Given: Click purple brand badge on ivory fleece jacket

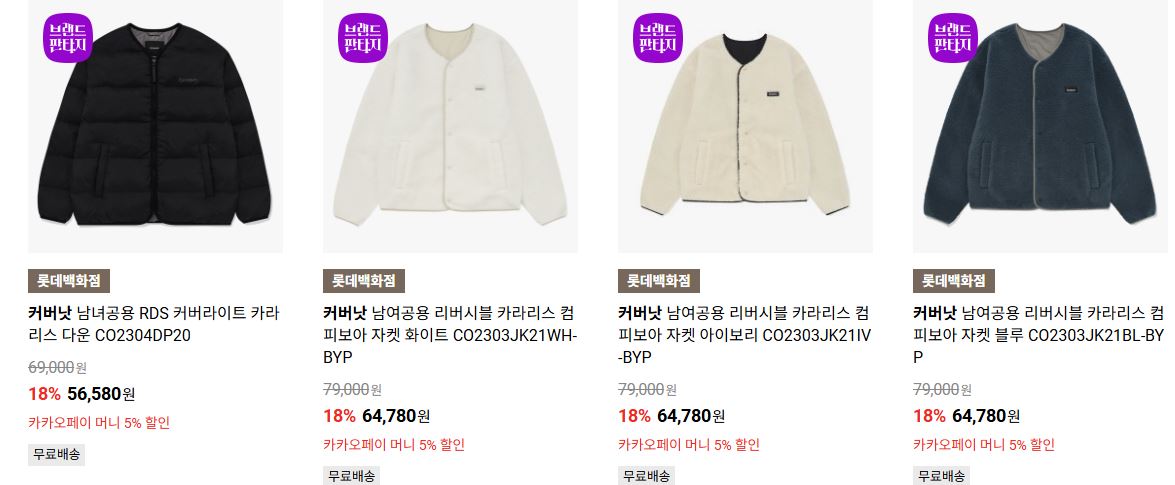Looking at the screenshot, I should (658, 38).
